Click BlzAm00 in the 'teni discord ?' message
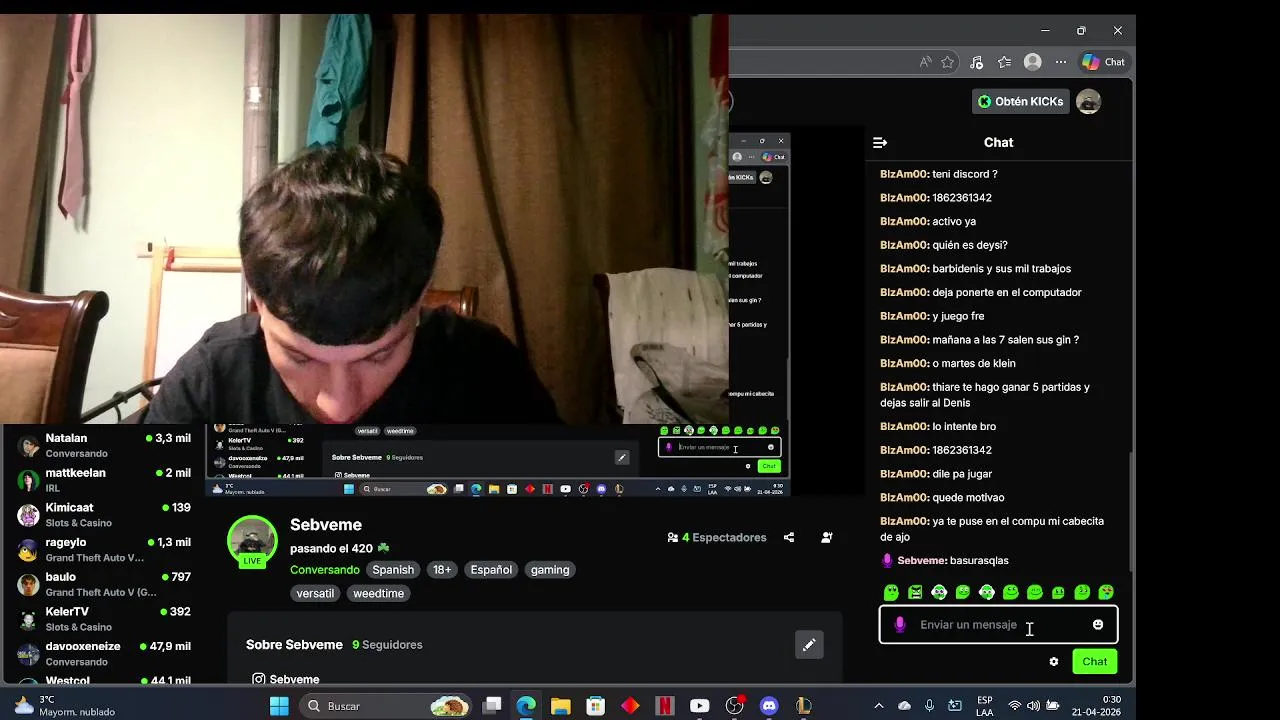The width and height of the screenshot is (1280, 720). coord(904,174)
